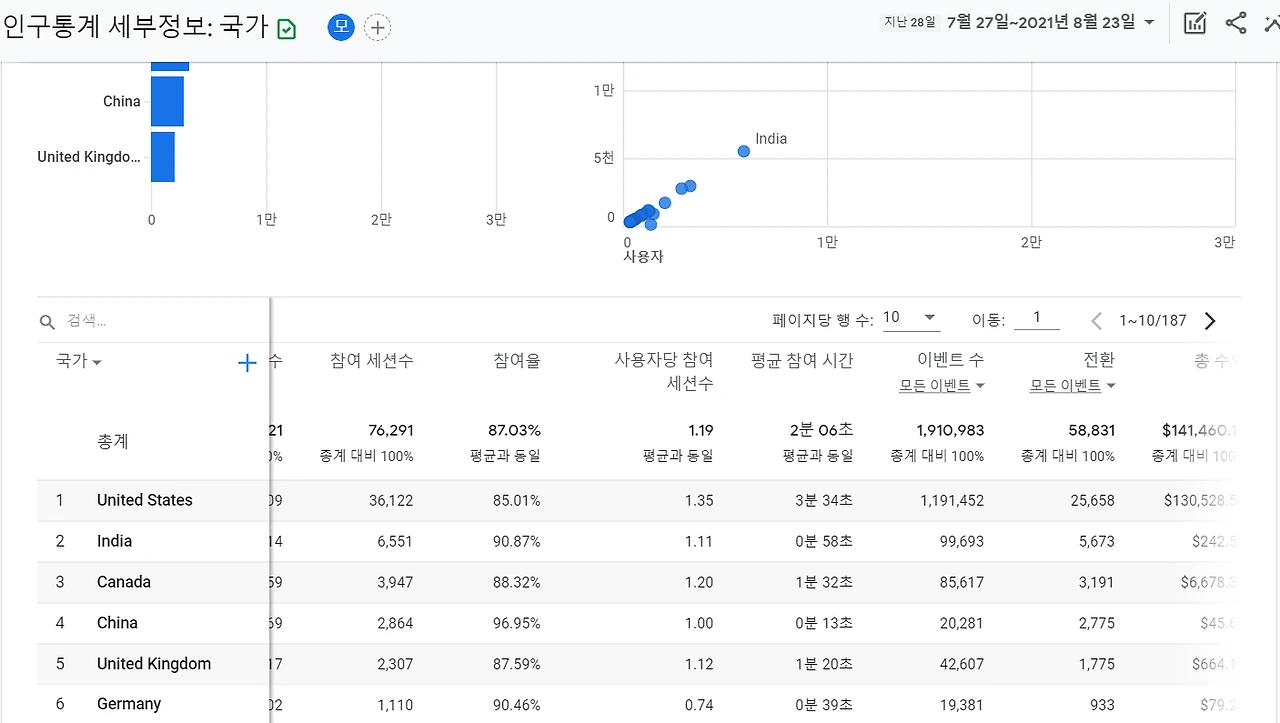The image size is (1280, 723).
Task: Click total engaged sessions 76,291
Action: [390, 430]
